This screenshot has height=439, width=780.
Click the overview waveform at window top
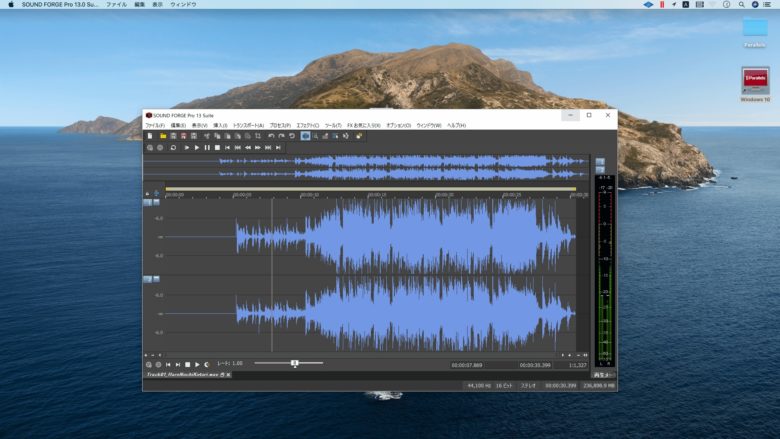tap(367, 168)
